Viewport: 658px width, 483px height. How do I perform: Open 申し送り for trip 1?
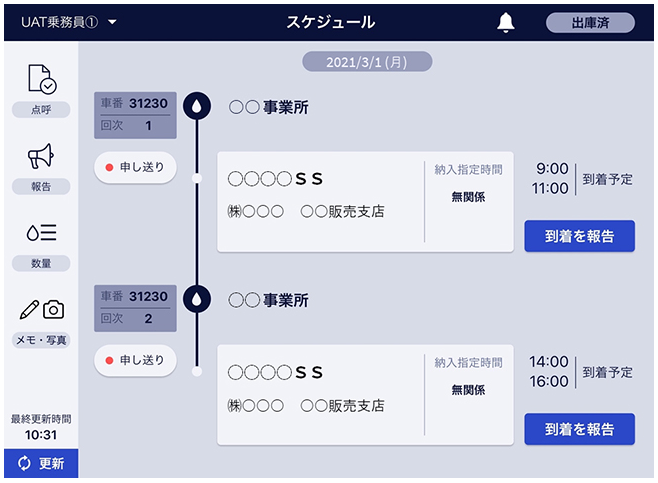tap(135, 167)
